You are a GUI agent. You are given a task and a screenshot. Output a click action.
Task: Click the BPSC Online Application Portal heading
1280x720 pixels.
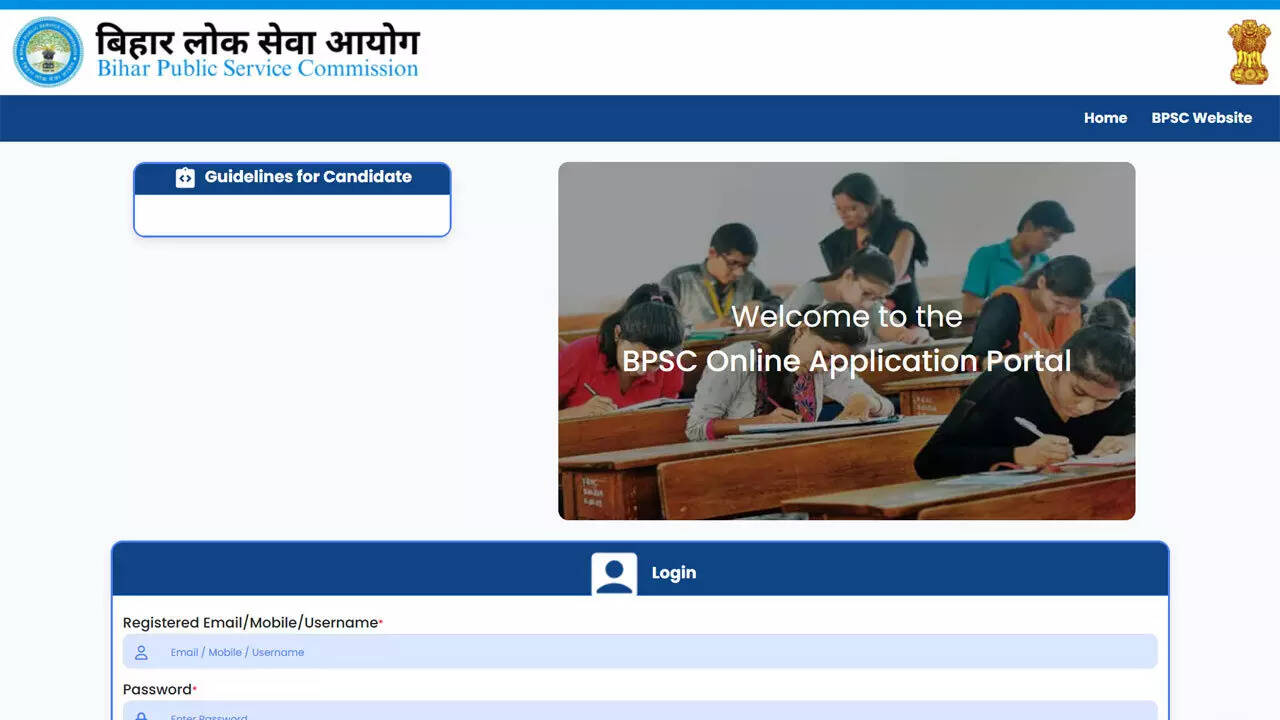(x=846, y=360)
